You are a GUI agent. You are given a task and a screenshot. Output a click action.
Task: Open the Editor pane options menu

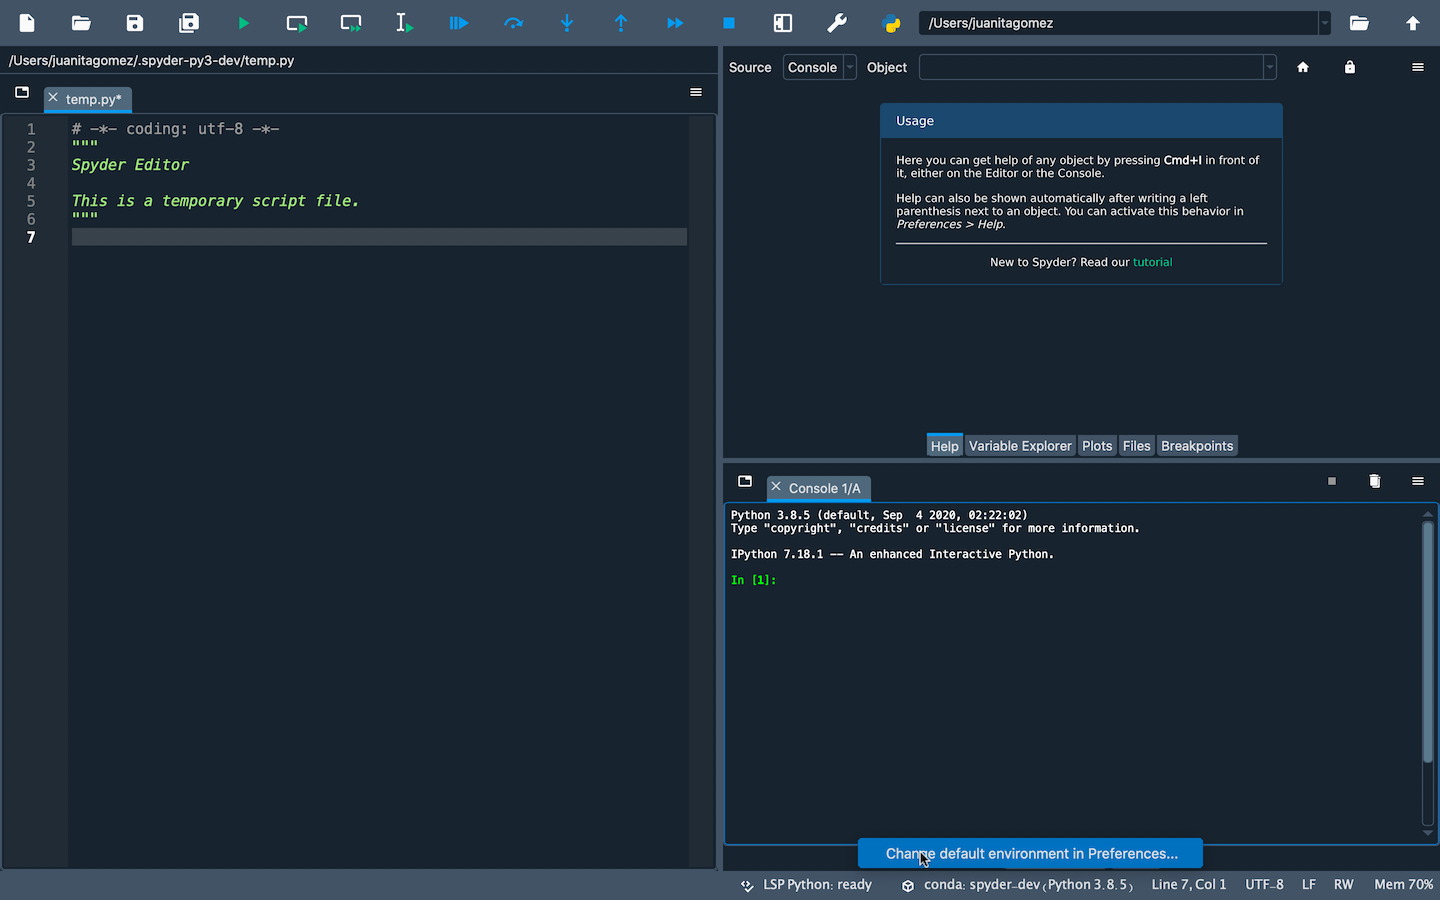tap(696, 92)
